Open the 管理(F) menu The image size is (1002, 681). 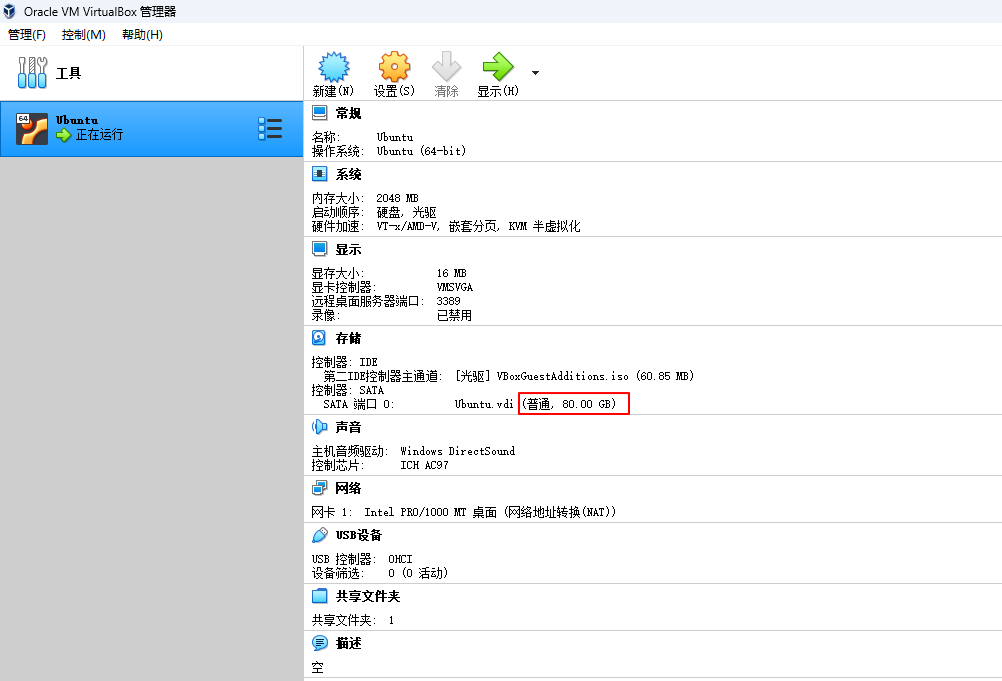pyautogui.click(x=27, y=34)
